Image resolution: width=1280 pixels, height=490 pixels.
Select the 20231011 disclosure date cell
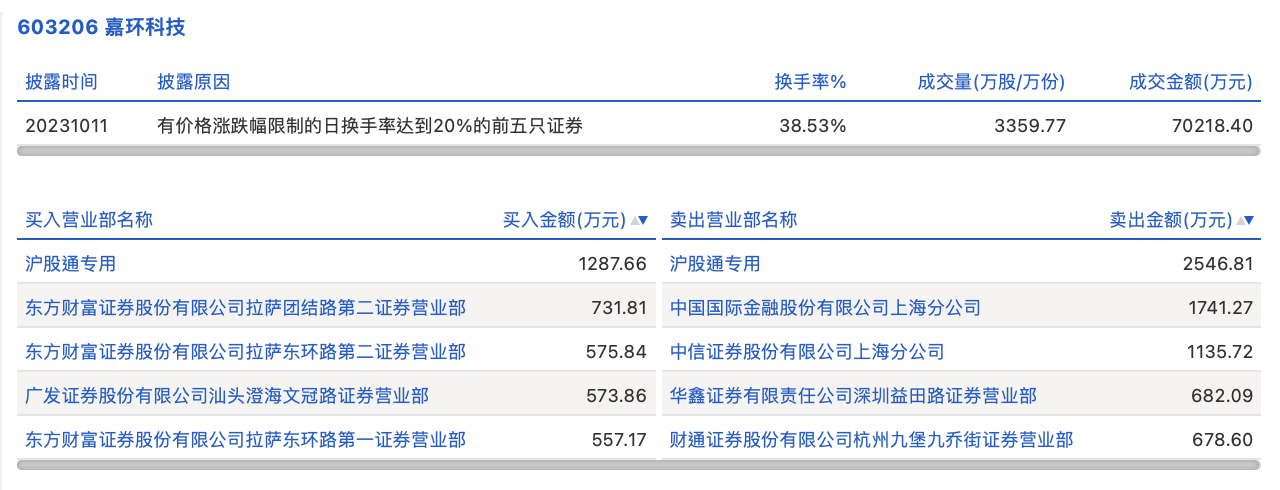tap(66, 126)
